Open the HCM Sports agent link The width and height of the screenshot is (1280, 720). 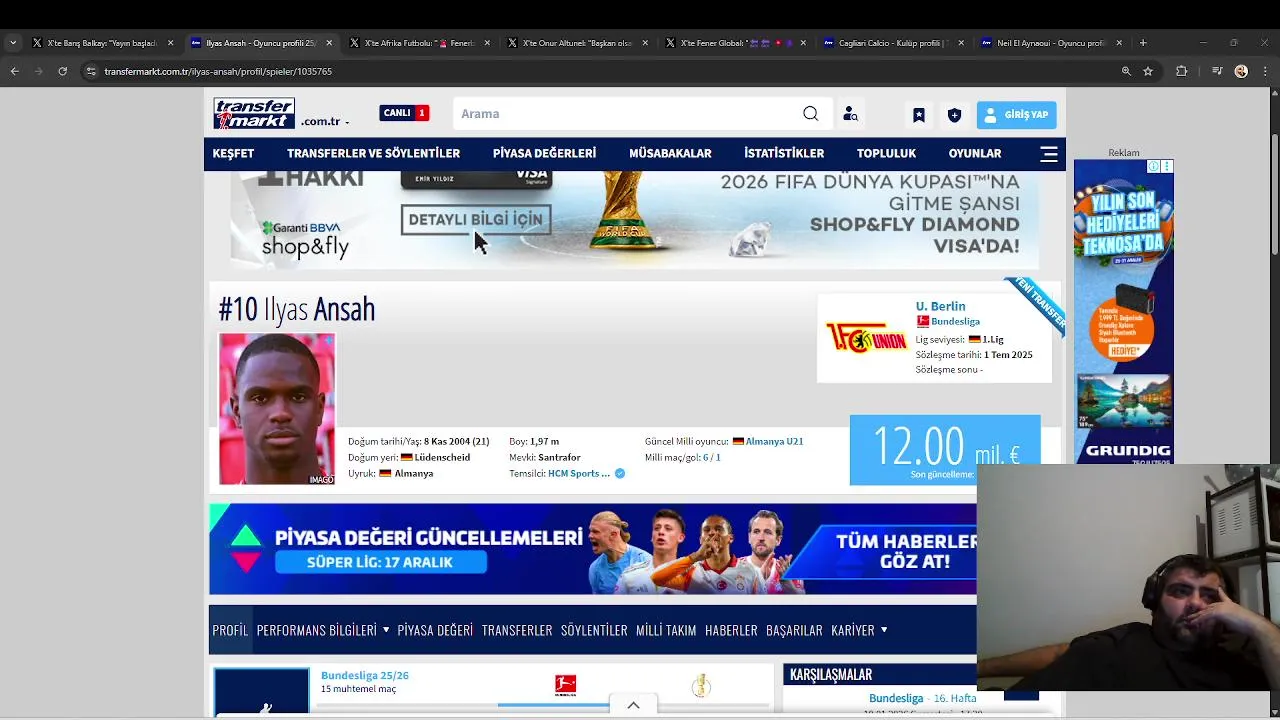tap(579, 473)
